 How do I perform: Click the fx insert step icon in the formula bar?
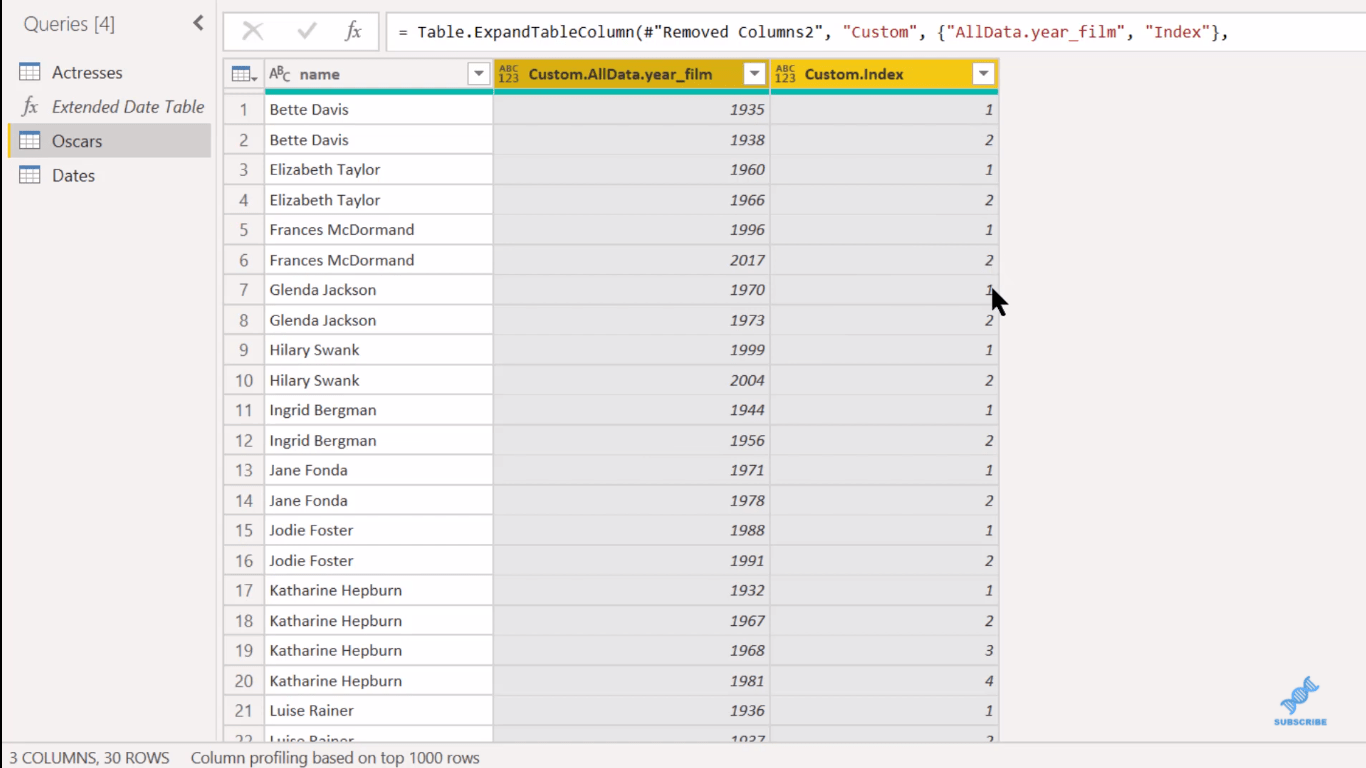tap(353, 32)
